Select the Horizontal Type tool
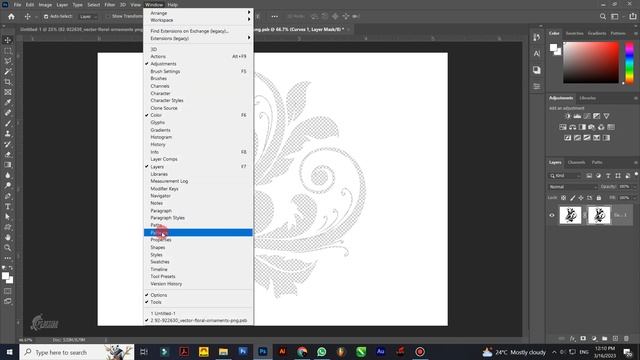The image size is (640, 360). [x=8, y=206]
